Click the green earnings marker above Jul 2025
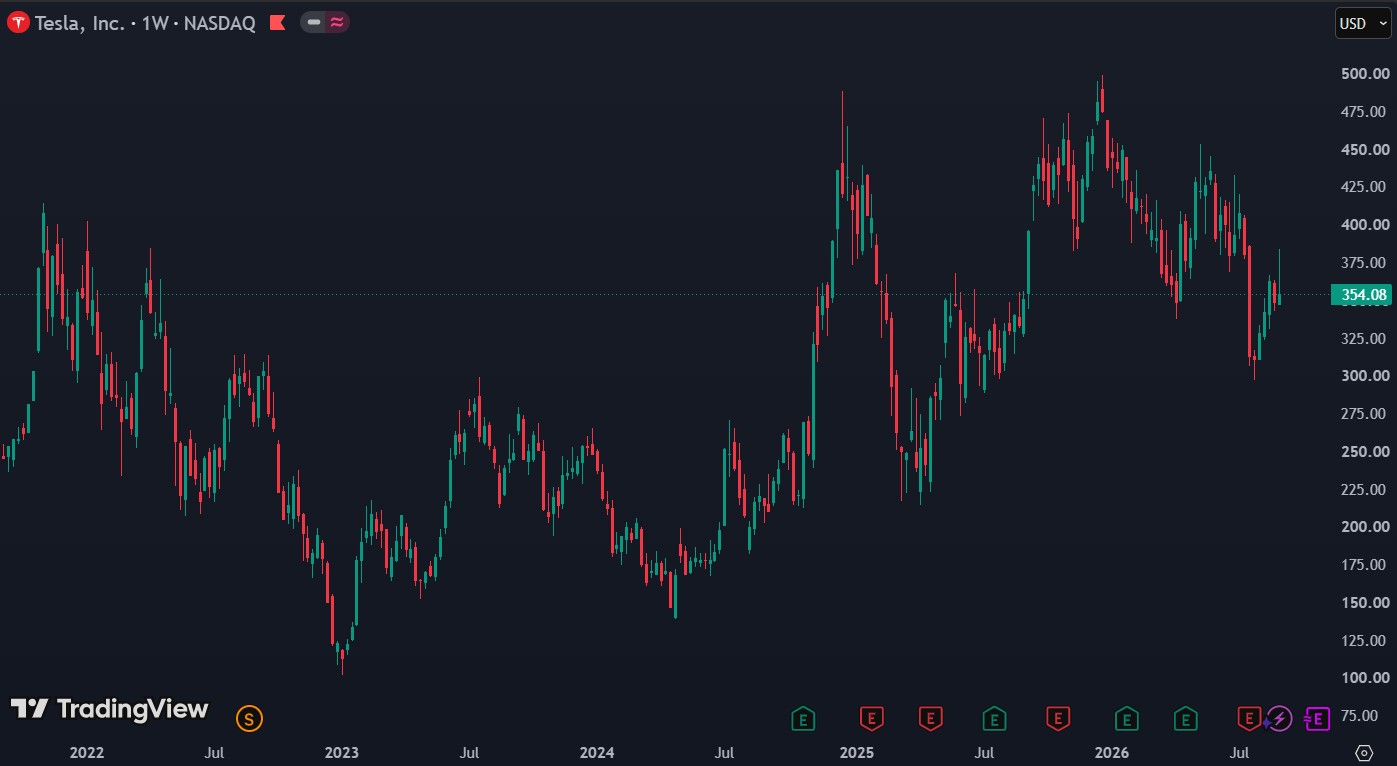The width and height of the screenshot is (1397, 766). click(x=994, y=718)
